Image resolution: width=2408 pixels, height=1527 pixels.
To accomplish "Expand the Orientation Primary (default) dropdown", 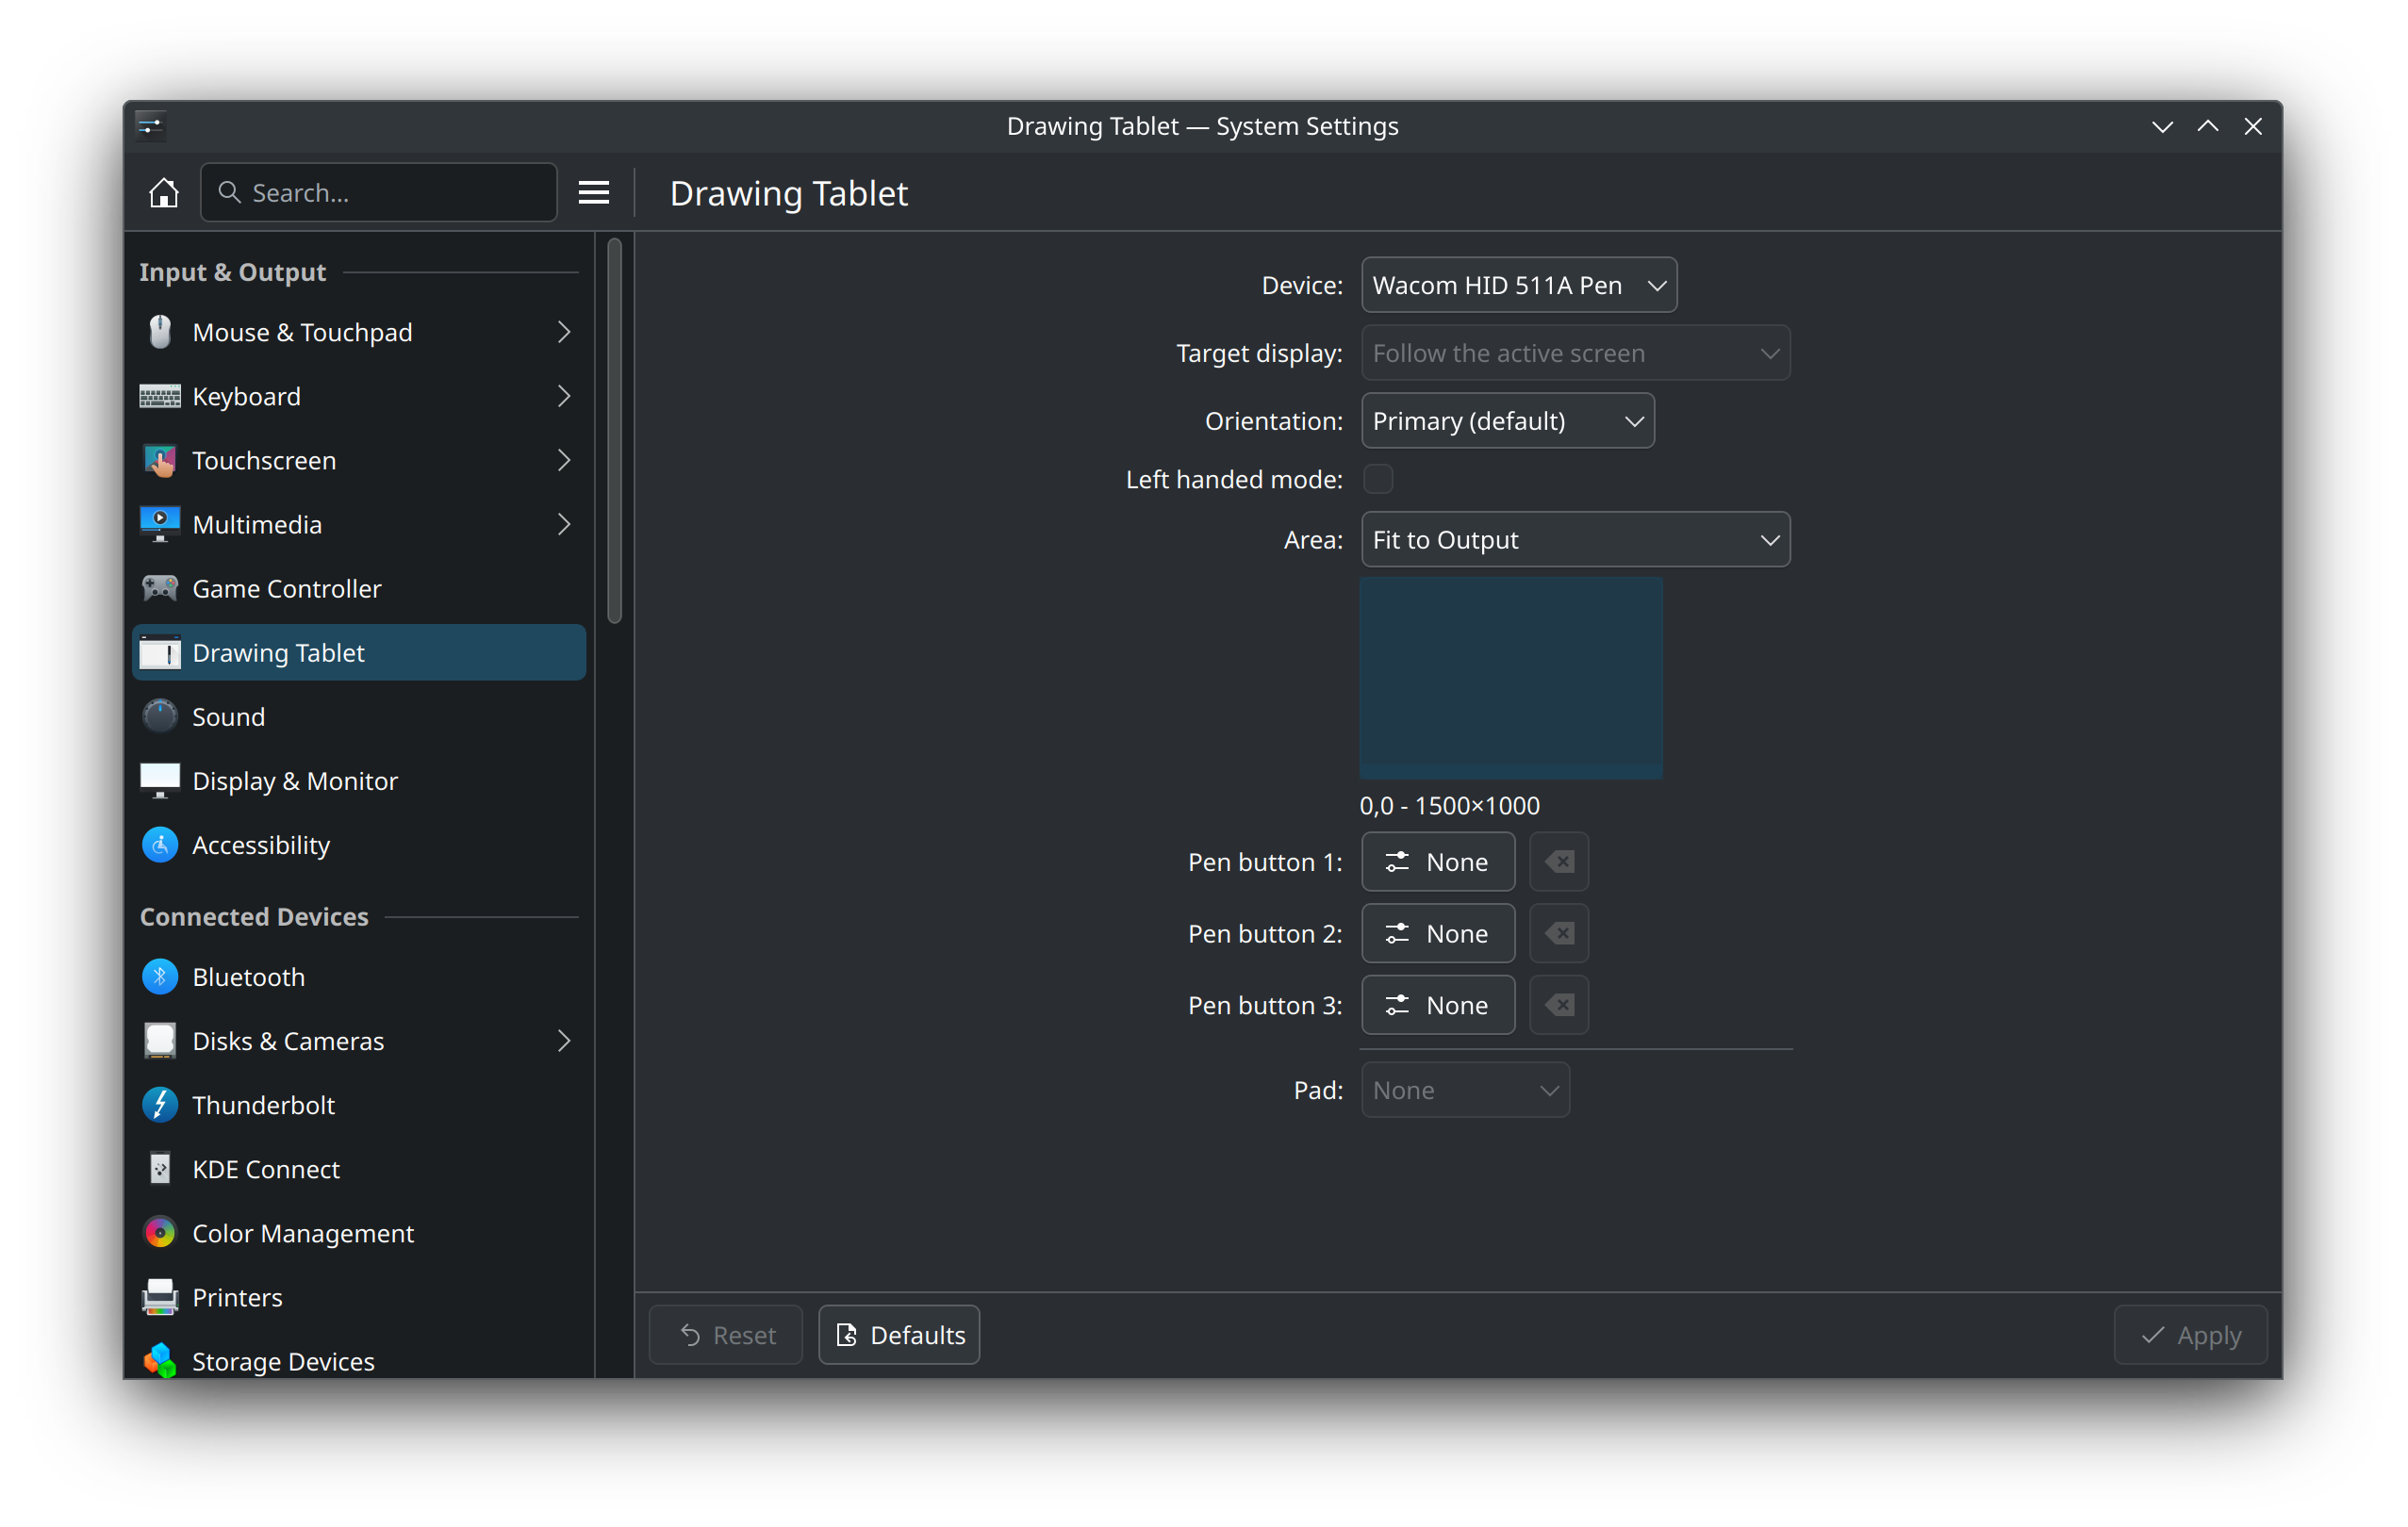I will pos(1507,421).
